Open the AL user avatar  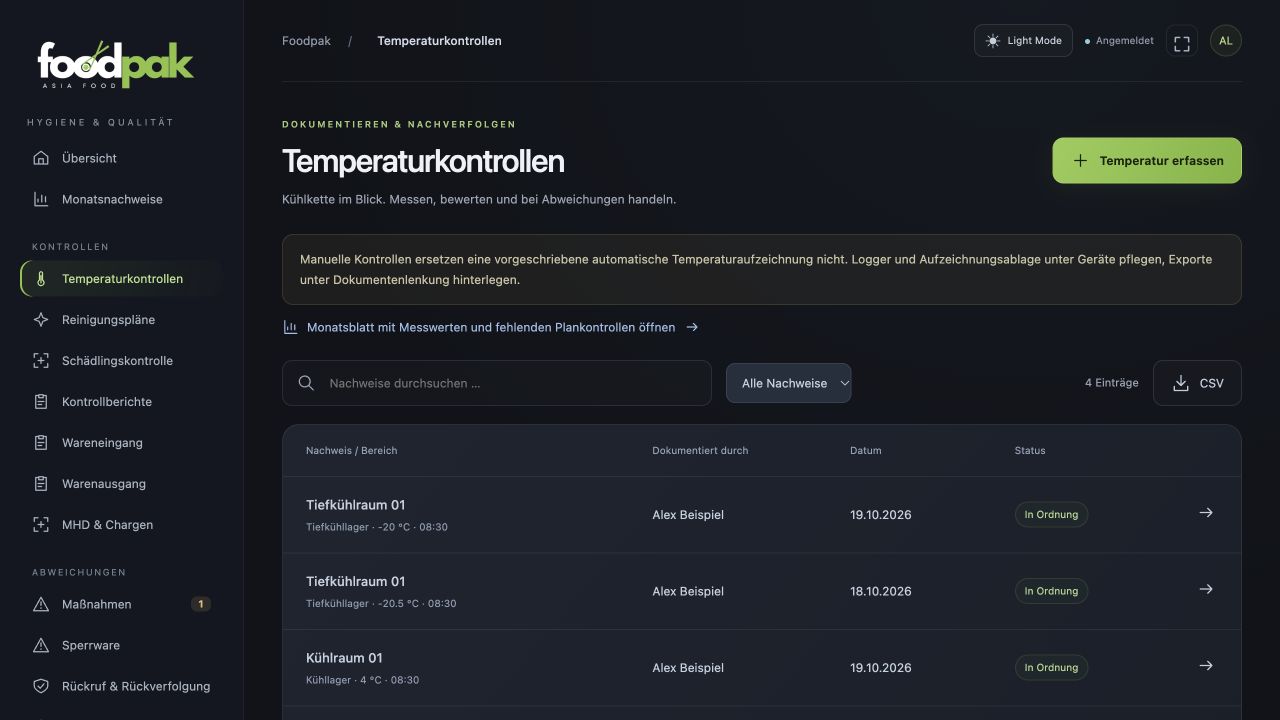1226,41
